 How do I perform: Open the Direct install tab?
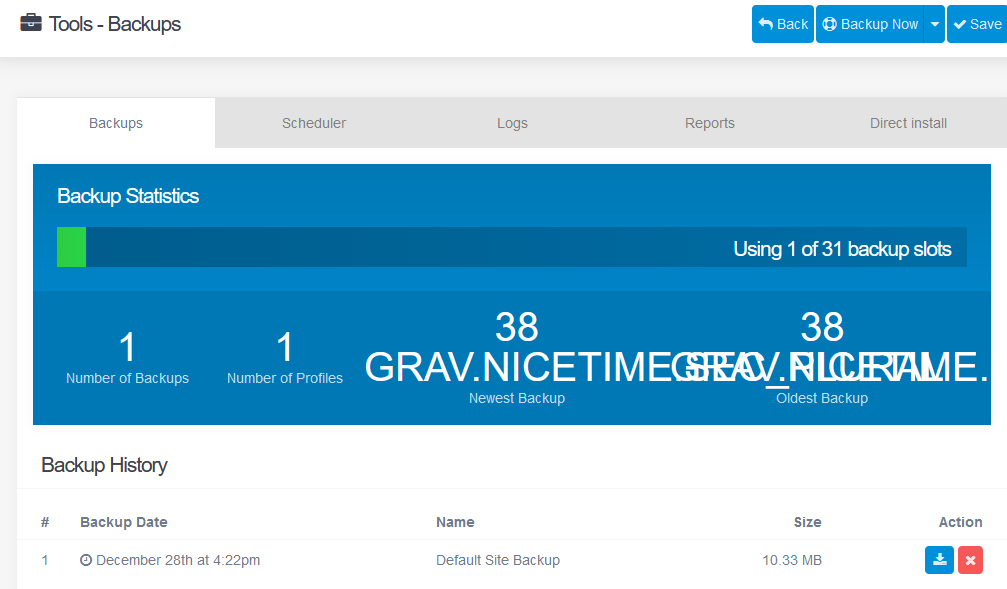pos(908,123)
